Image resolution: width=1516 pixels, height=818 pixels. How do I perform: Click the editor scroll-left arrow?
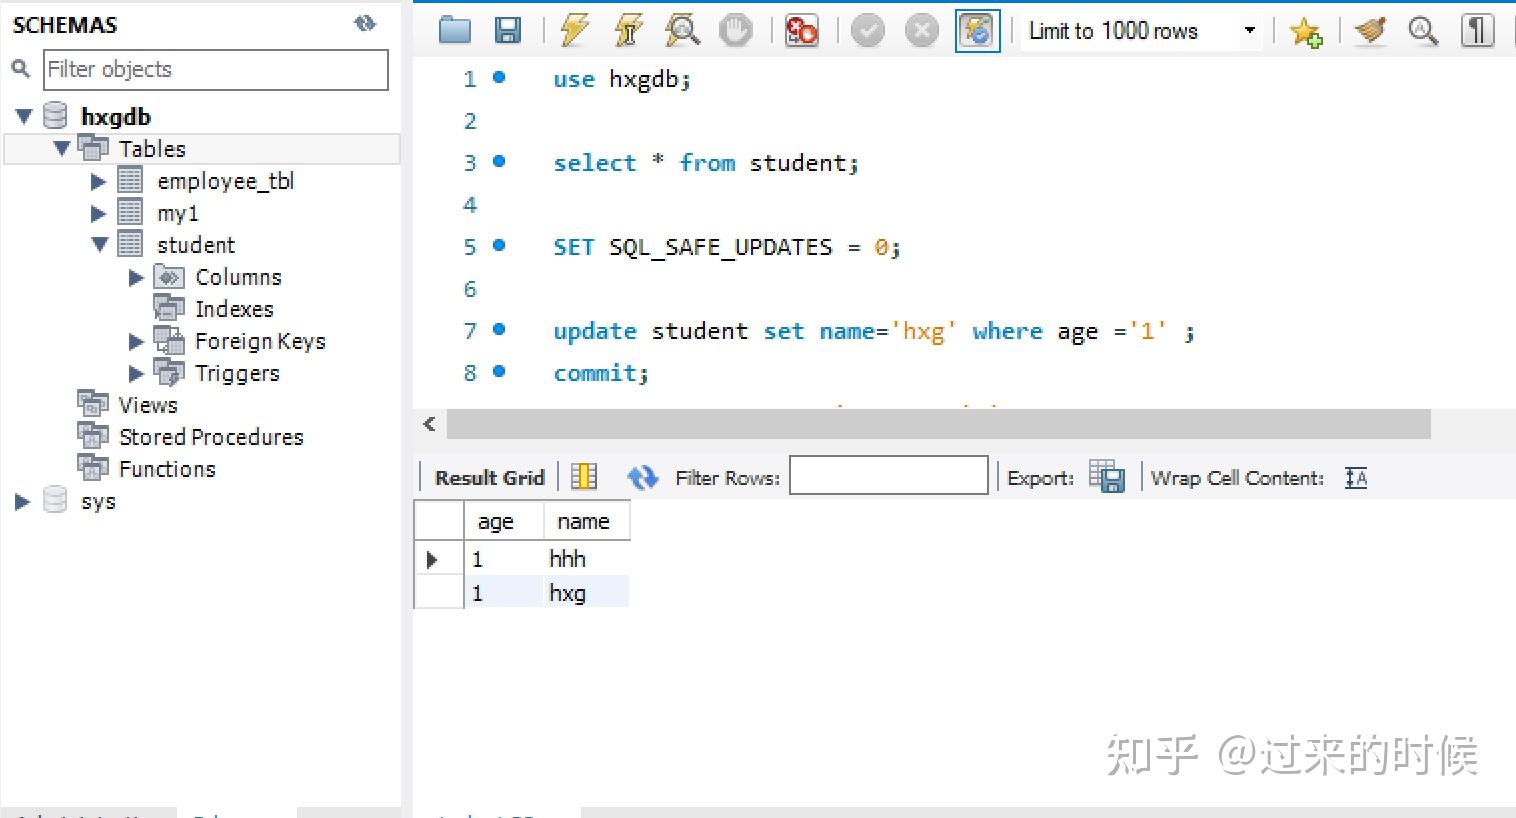429,424
